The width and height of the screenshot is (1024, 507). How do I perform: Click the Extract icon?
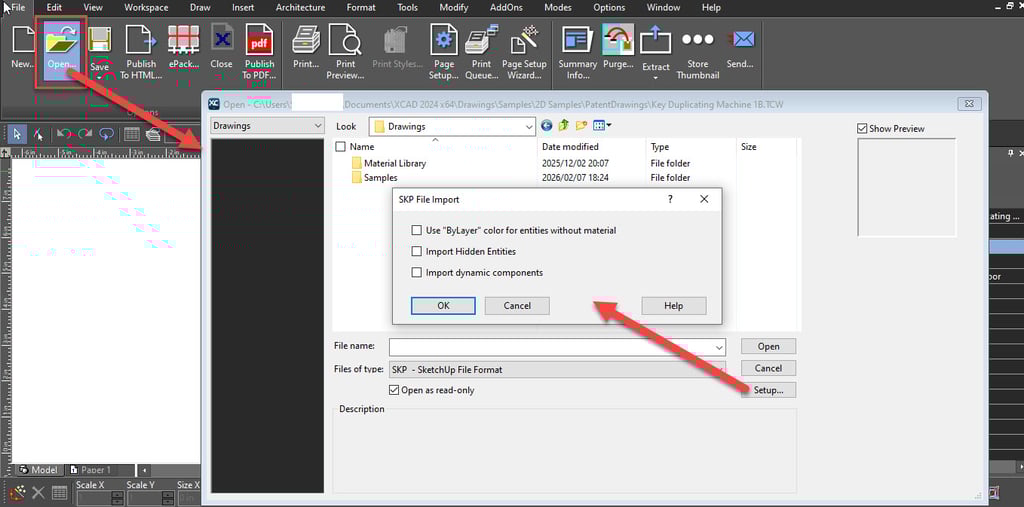[656, 41]
